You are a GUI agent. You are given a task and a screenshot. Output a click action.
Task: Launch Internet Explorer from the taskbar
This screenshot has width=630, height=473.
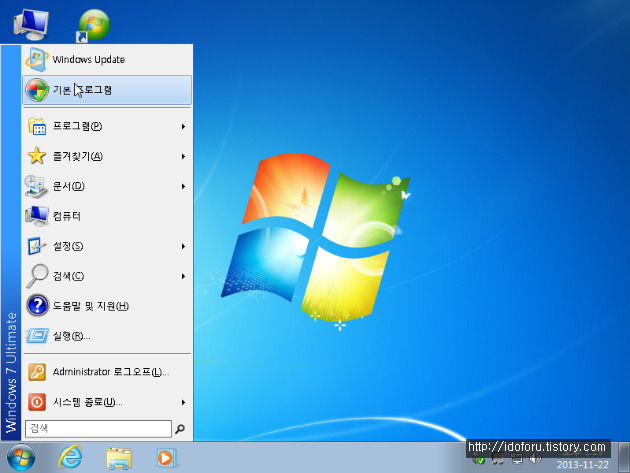(x=71, y=457)
